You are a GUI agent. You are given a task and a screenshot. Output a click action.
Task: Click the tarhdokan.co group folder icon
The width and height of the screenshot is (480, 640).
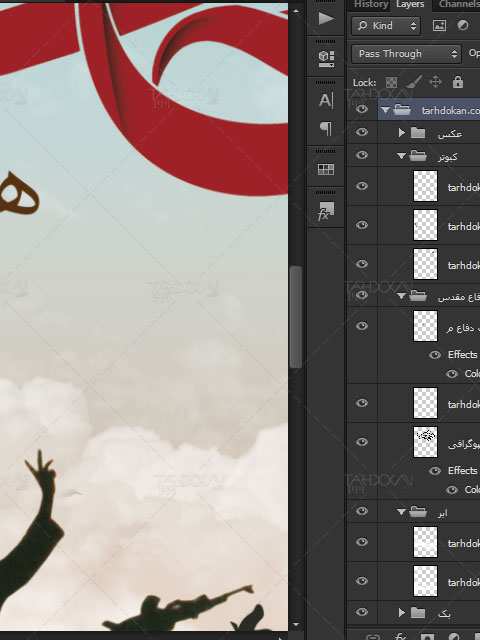402,109
